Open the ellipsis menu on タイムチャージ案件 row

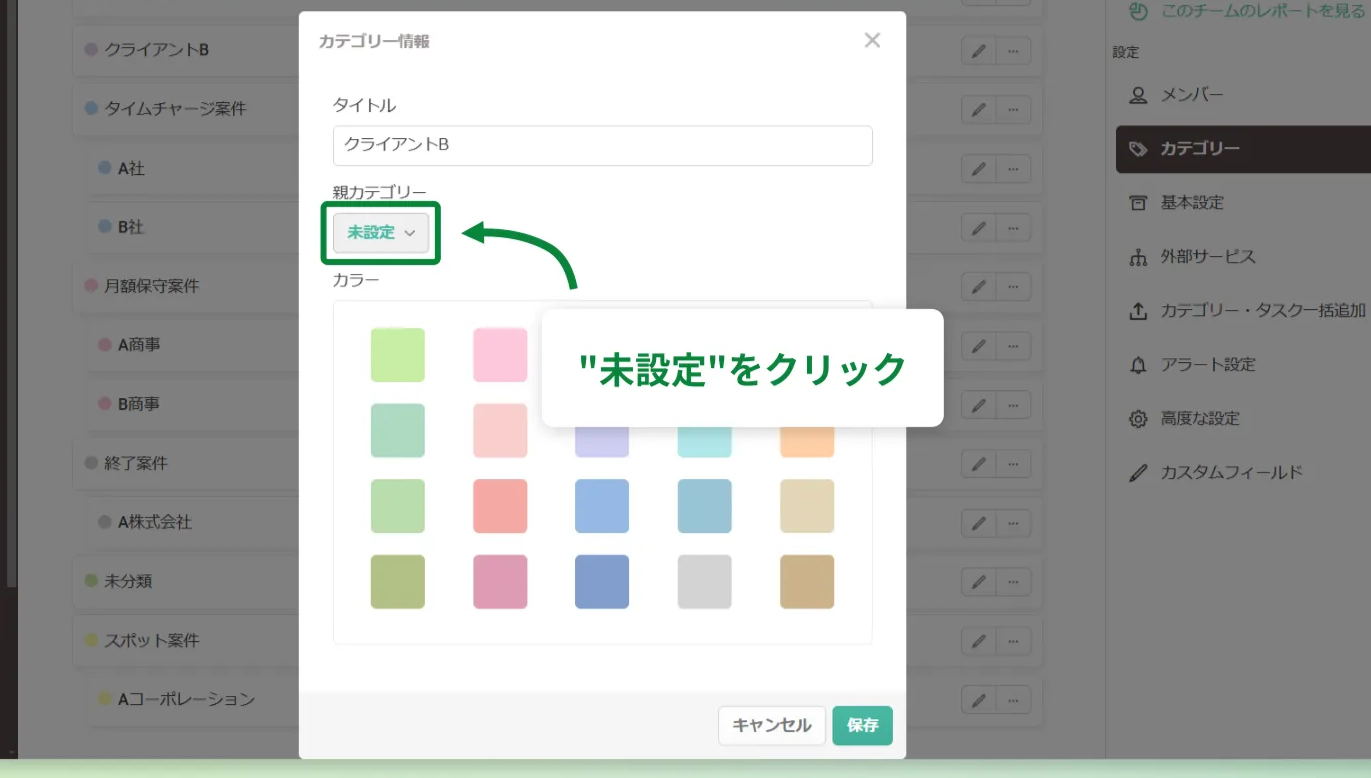1012,110
